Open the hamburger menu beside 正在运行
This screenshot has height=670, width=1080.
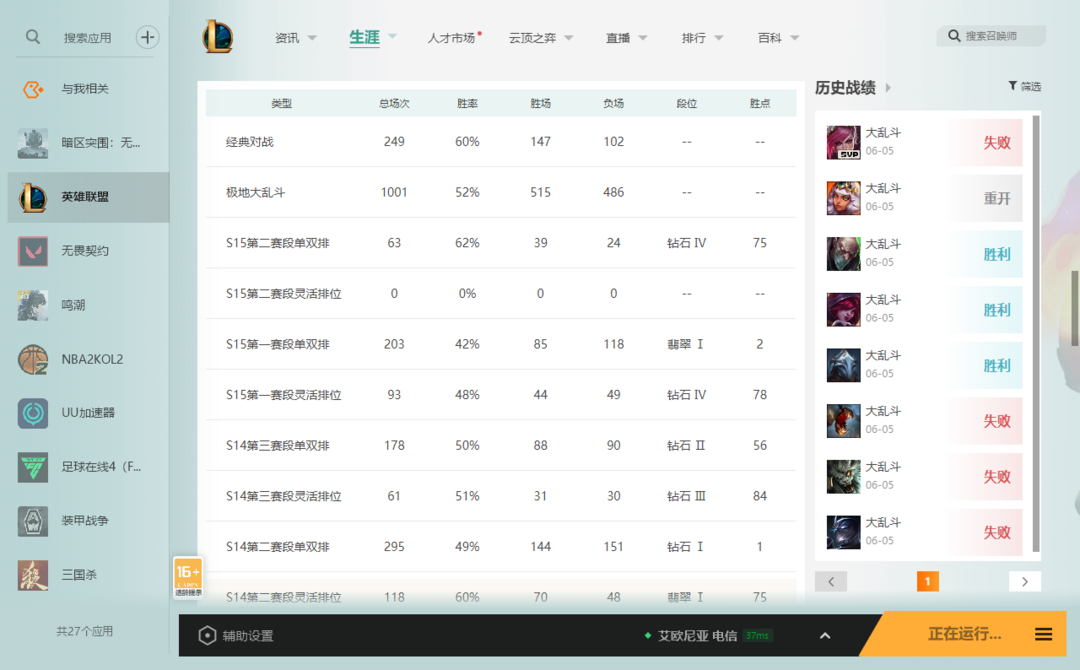coord(1043,634)
